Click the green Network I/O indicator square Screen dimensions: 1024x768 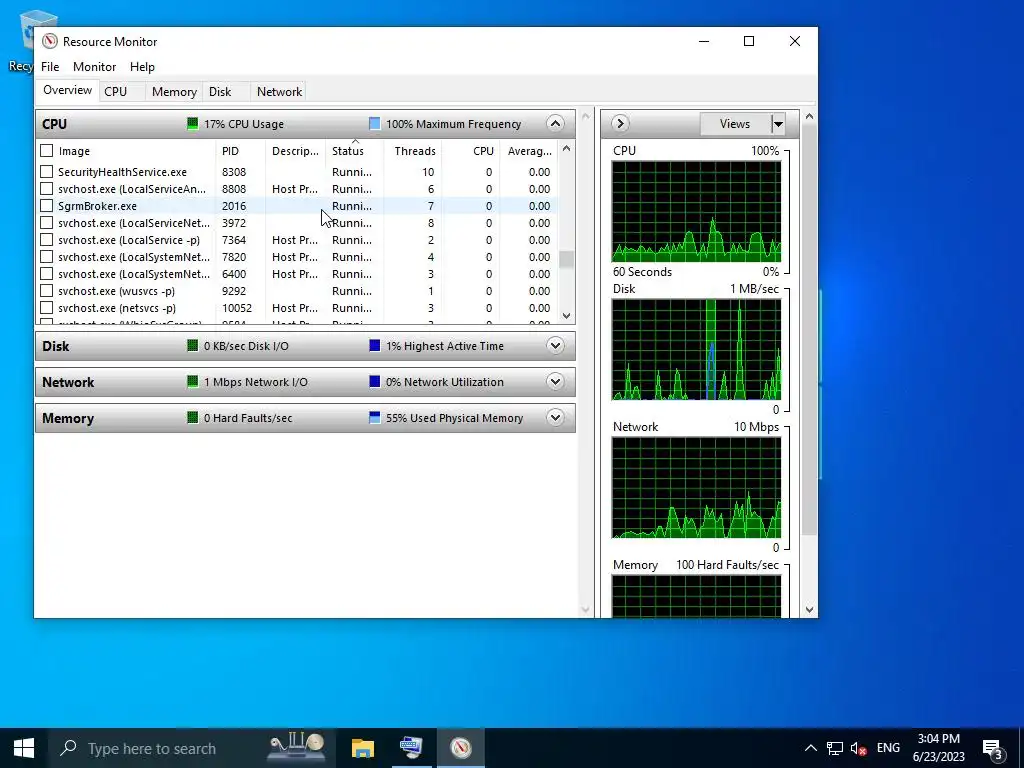tap(192, 381)
